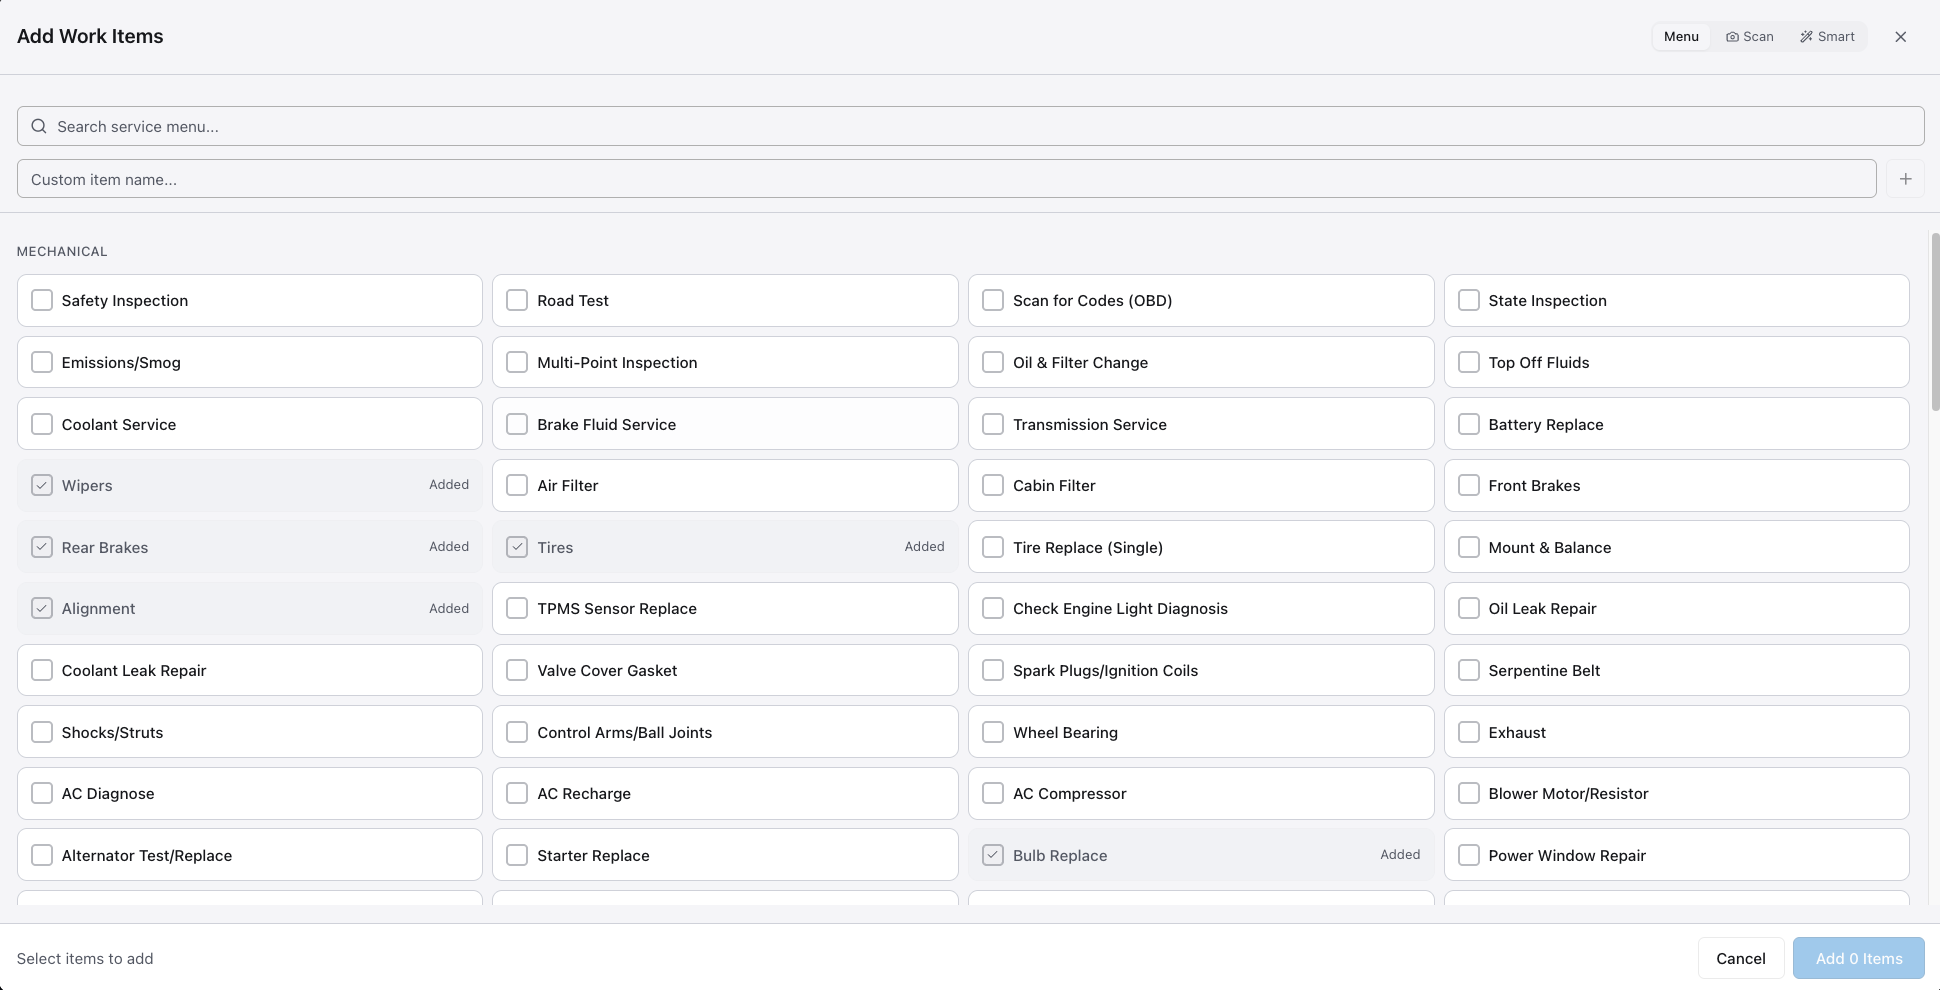Screen dimensions: 1940x990
Task: Click the plus icon to add custom item
Action: tap(1905, 179)
